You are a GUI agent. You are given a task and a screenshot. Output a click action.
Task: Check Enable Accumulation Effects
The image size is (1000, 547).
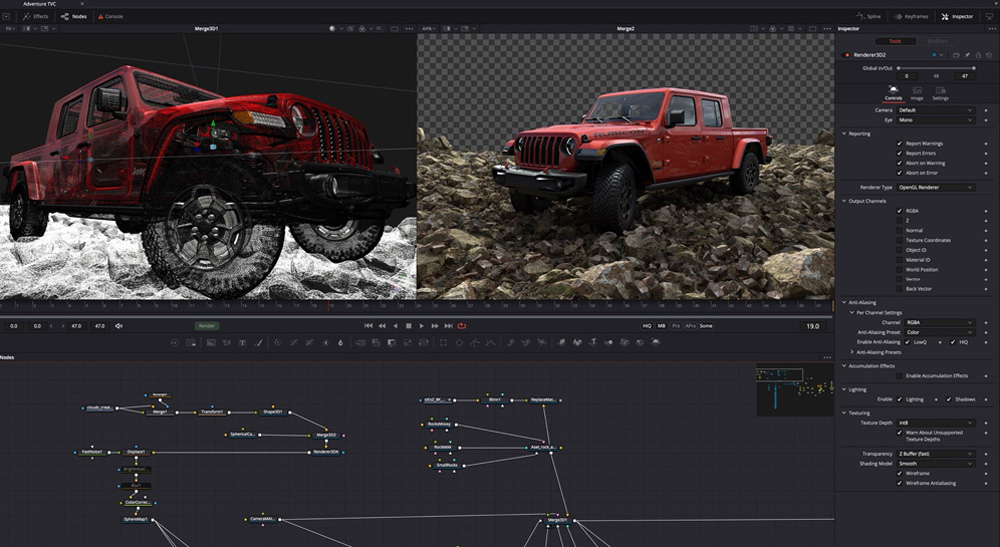(900, 376)
